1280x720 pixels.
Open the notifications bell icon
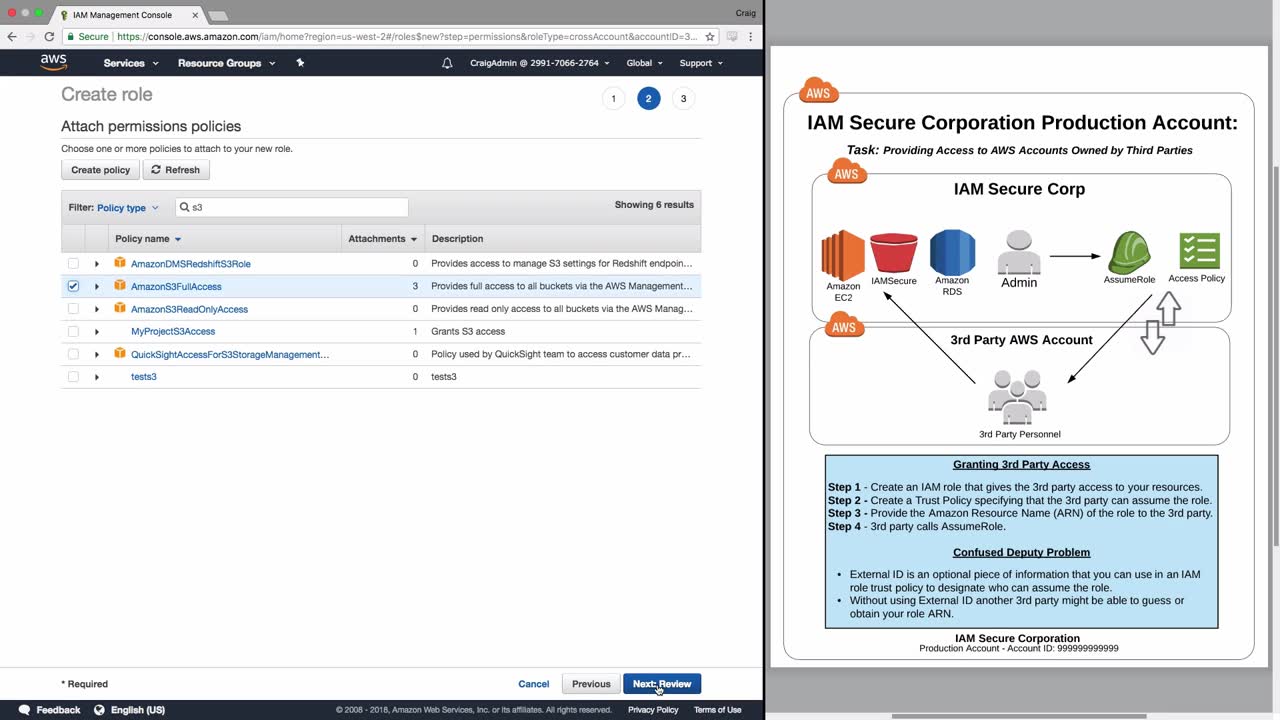tap(447, 63)
